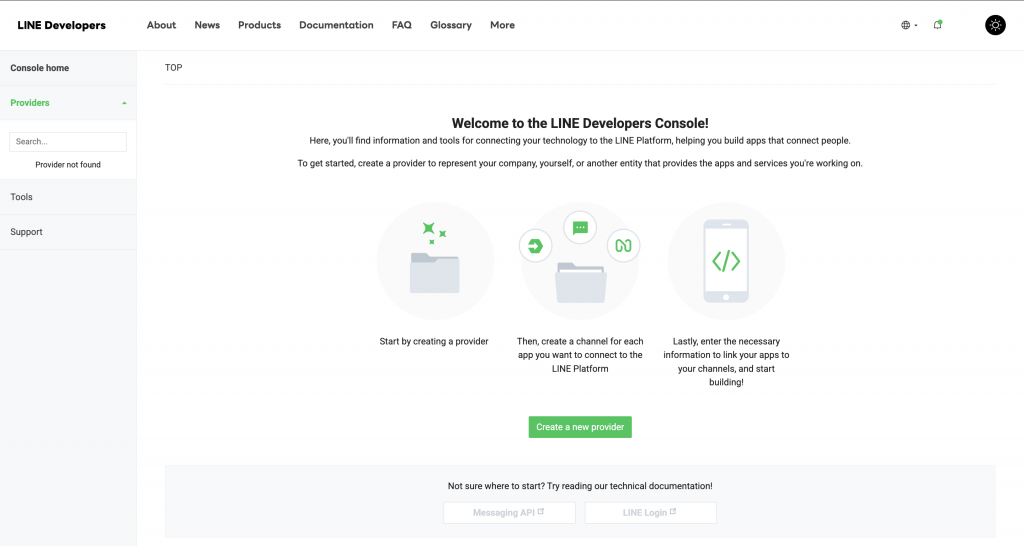Click the LINE Developers logo
1024x546 pixels.
coord(61,25)
